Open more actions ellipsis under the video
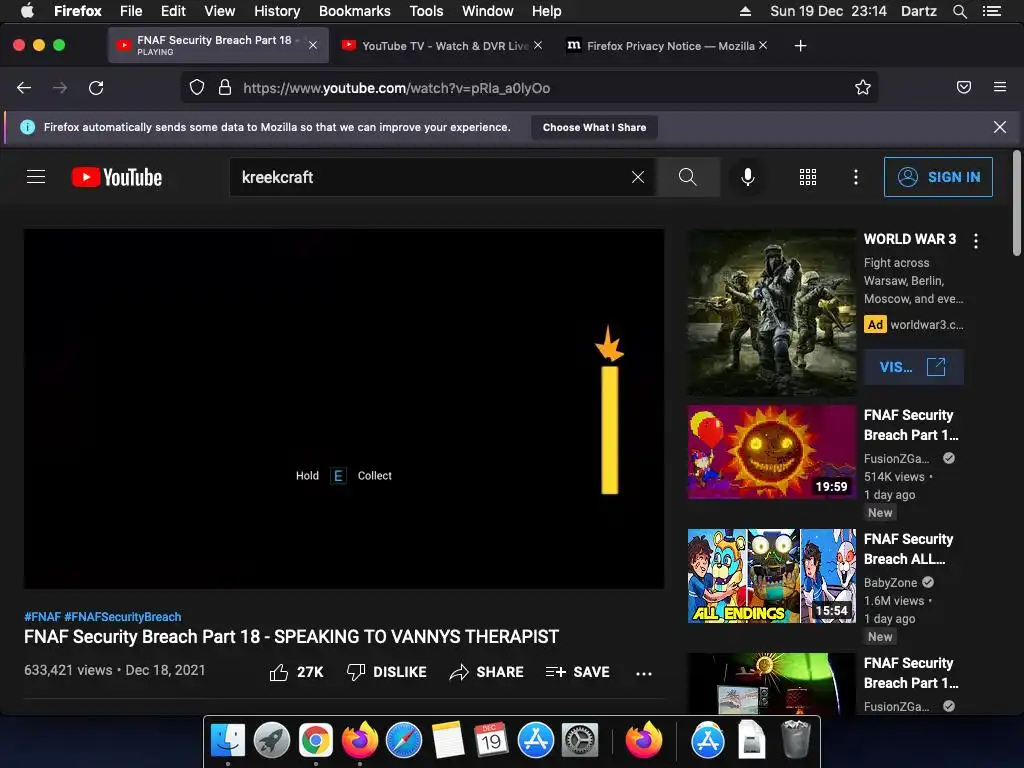This screenshot has width=1024, height=768. click(644, 673)
